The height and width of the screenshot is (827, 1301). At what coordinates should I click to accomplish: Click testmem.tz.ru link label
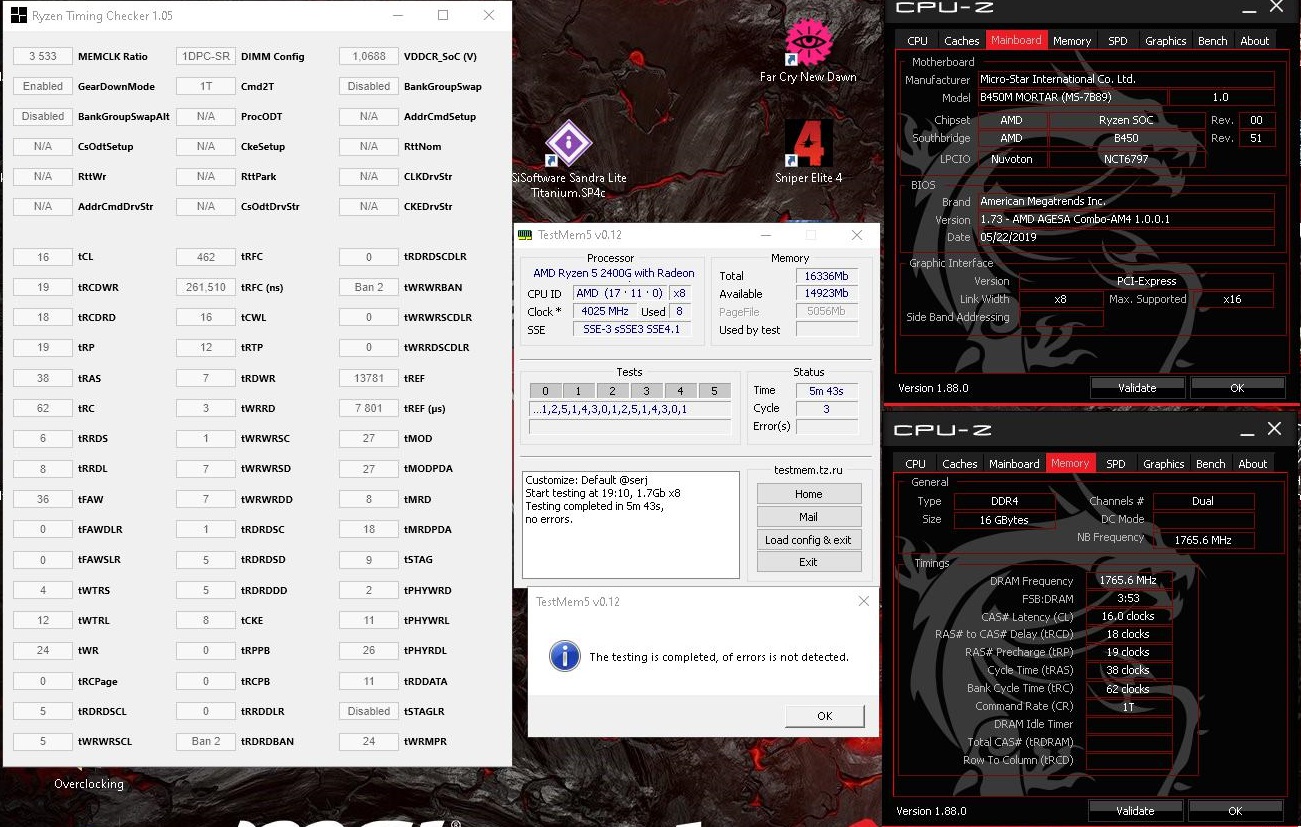point(808,470)
